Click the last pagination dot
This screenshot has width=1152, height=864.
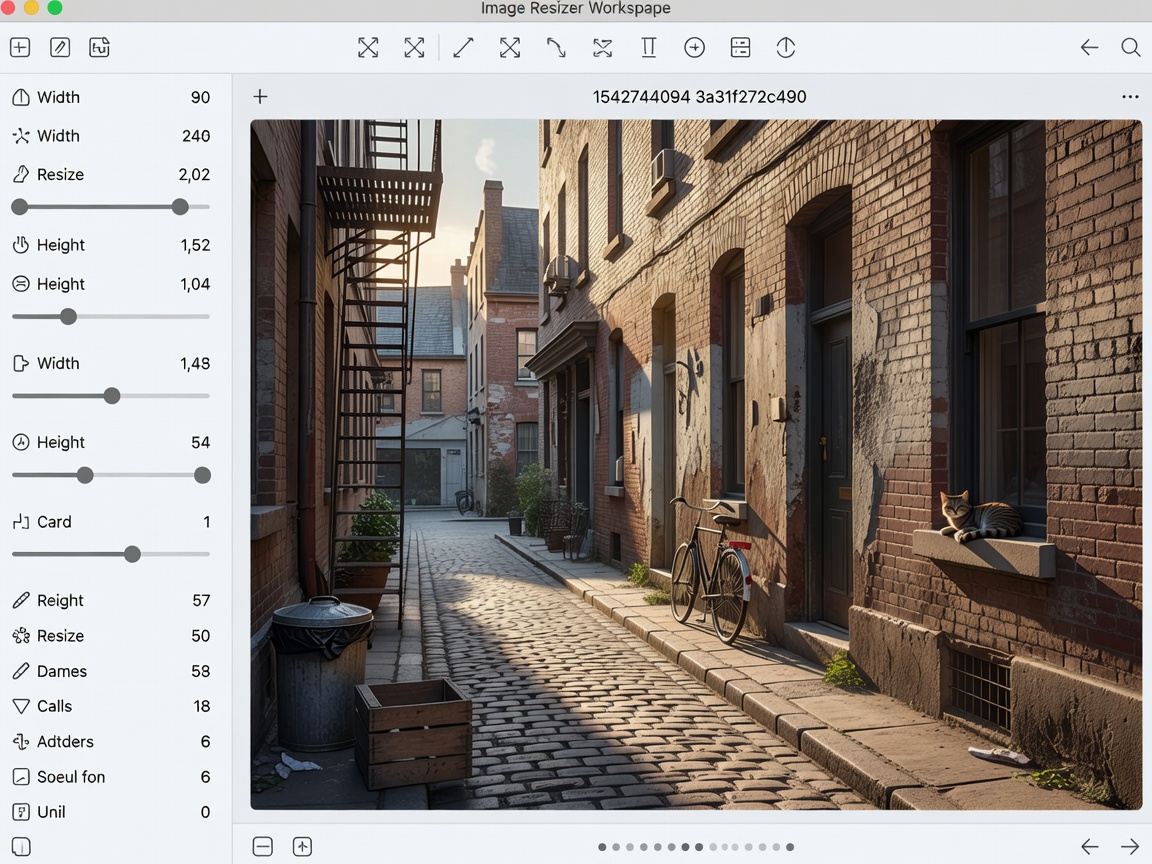coord(790,847)
